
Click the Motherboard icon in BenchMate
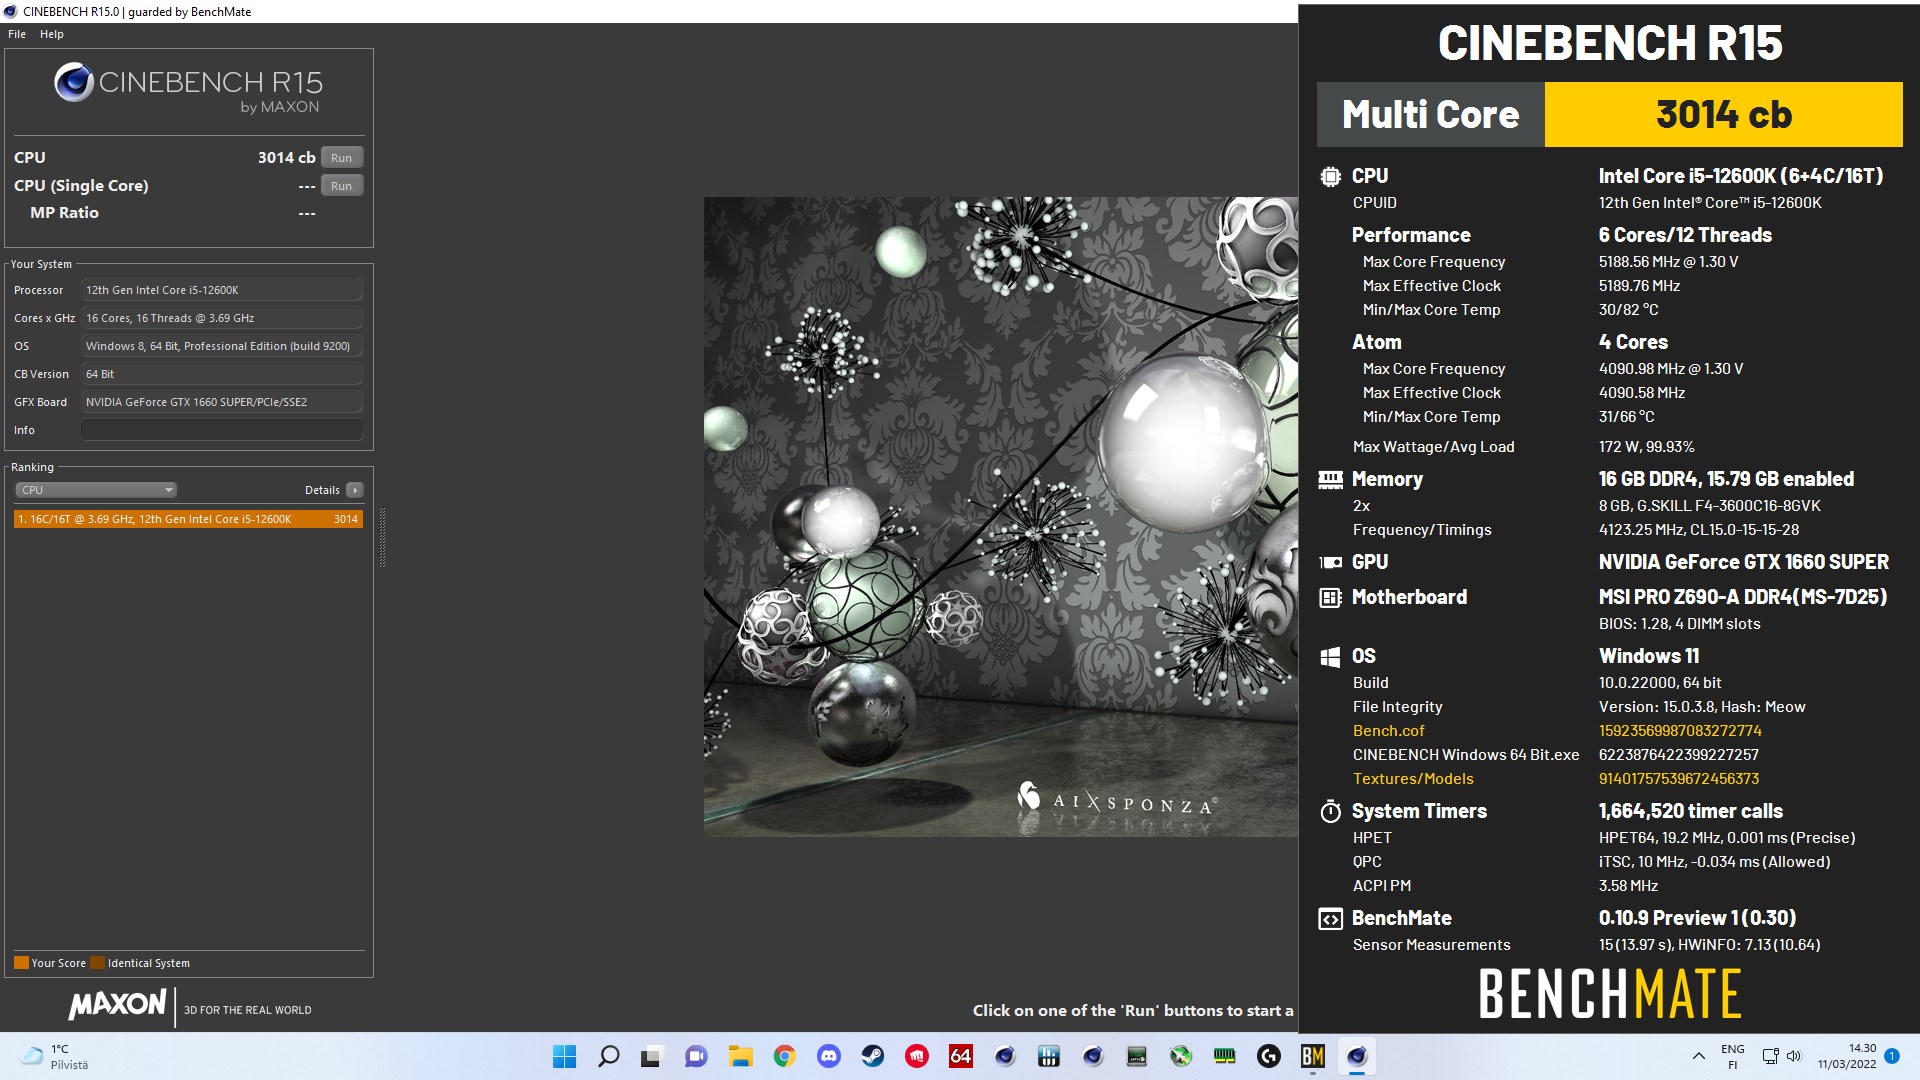pos(1330,598)
